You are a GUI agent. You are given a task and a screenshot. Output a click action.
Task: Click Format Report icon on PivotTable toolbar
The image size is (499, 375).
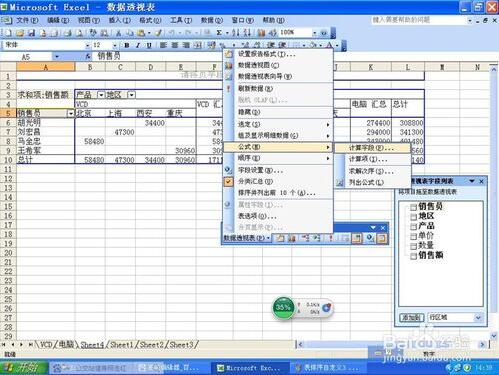point(280,238)
